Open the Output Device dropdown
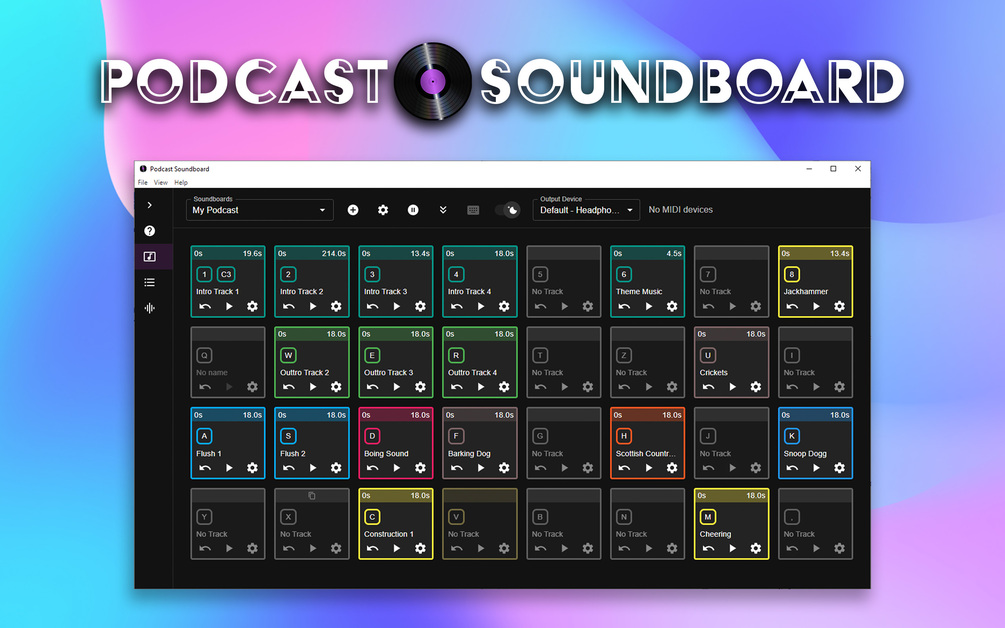The width and height of the screenshot is (1005, 628). click(586, 210)
